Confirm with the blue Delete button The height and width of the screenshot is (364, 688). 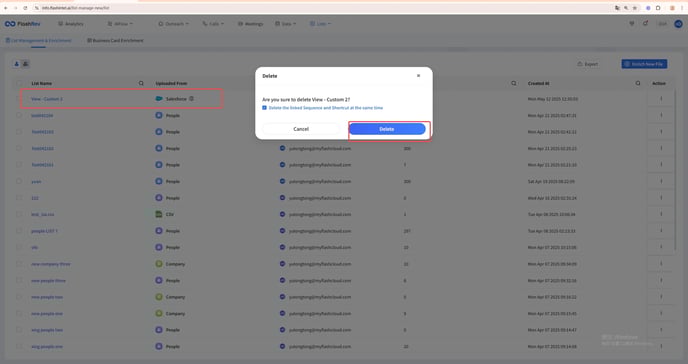tap(387, 129)
